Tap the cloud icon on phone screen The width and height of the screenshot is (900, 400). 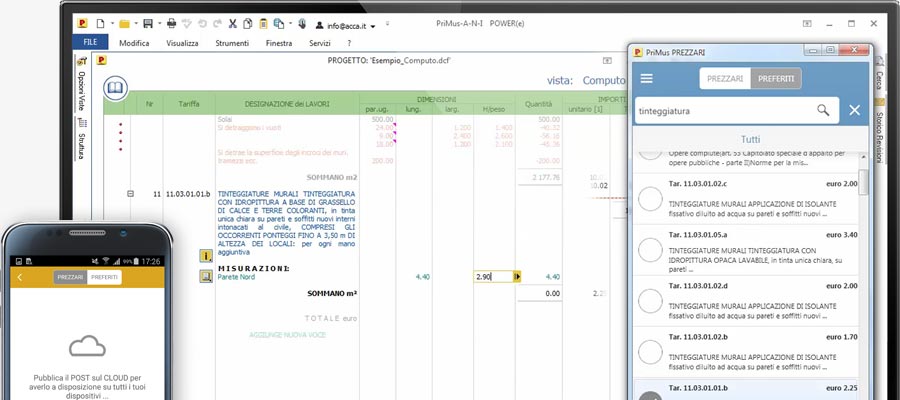87,346
